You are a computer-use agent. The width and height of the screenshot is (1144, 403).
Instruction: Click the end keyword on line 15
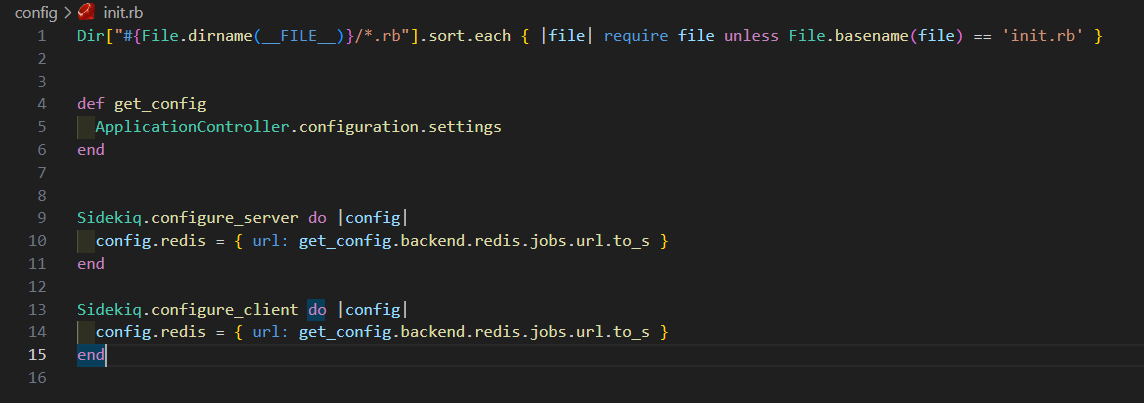pyautogui.click(x=91, y=356)
